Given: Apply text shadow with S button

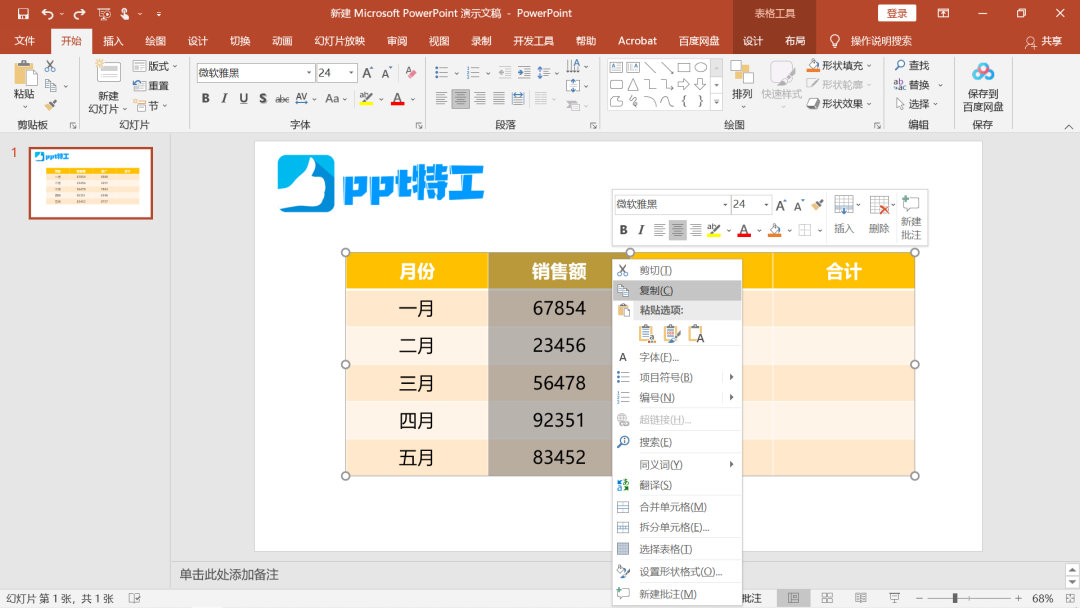Looking at the screenshot, I should pos(262,98).
